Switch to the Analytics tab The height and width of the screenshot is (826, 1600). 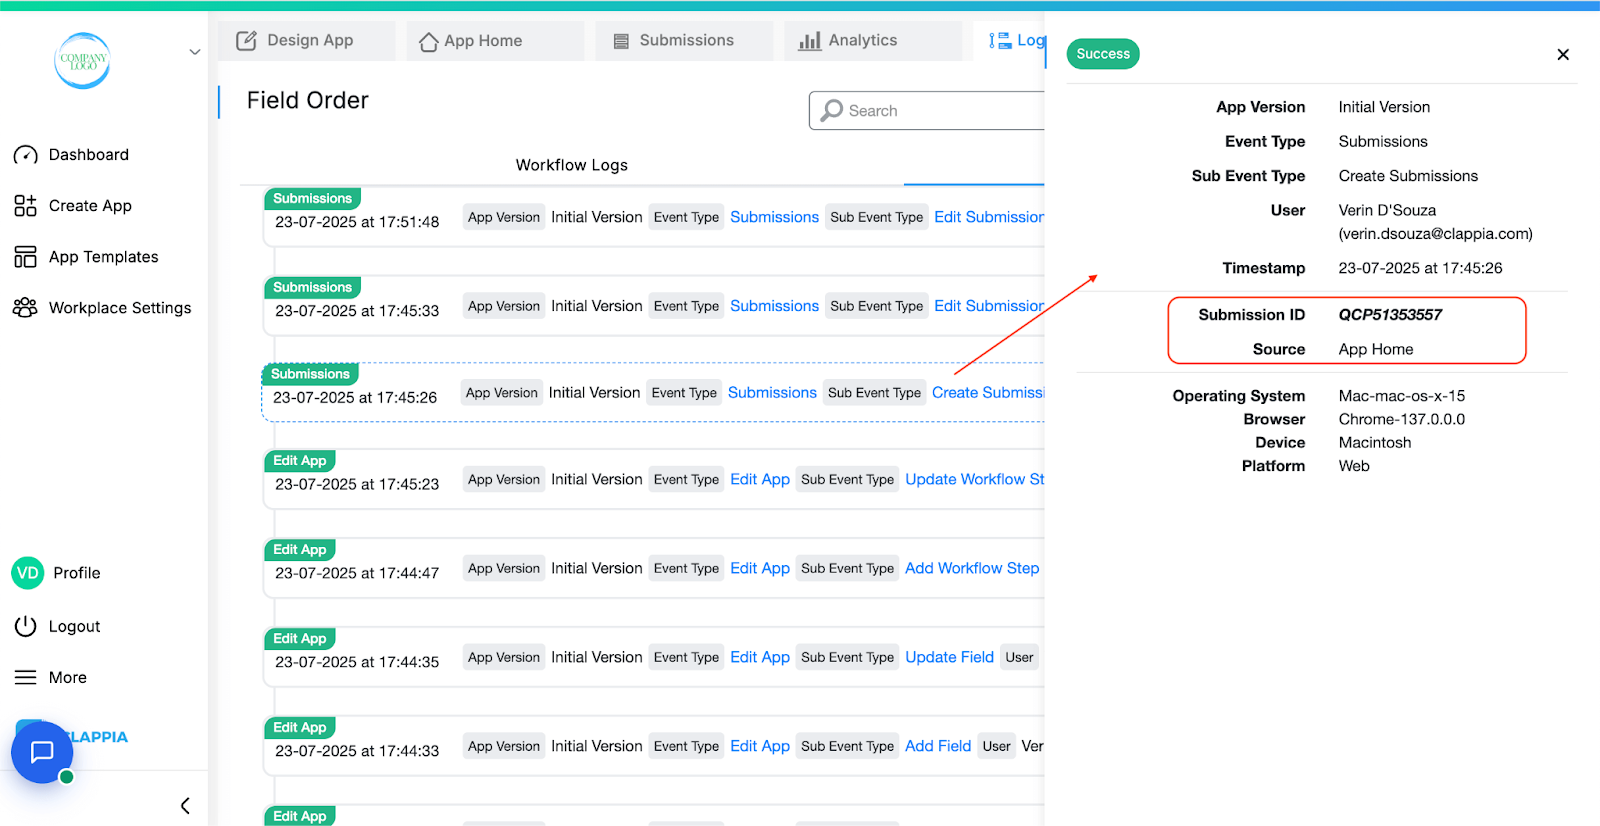click(x=873, y=41)
